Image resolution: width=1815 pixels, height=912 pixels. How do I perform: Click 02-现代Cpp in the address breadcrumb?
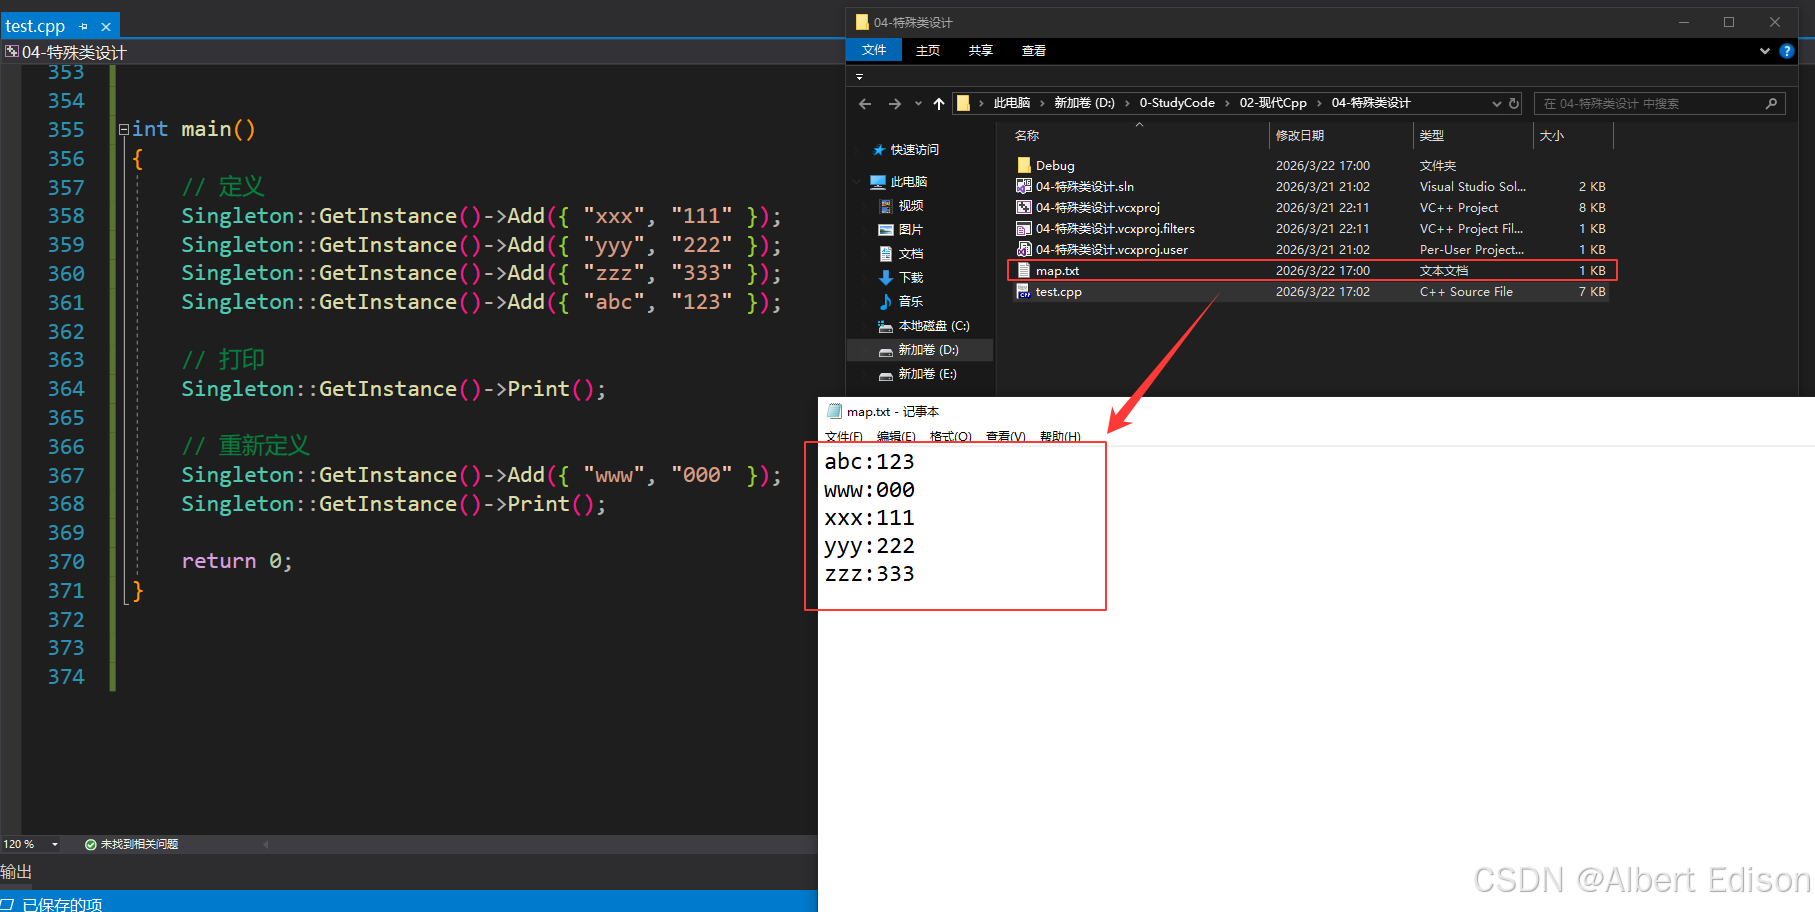pyautogui.click(x=1273, y=103)
